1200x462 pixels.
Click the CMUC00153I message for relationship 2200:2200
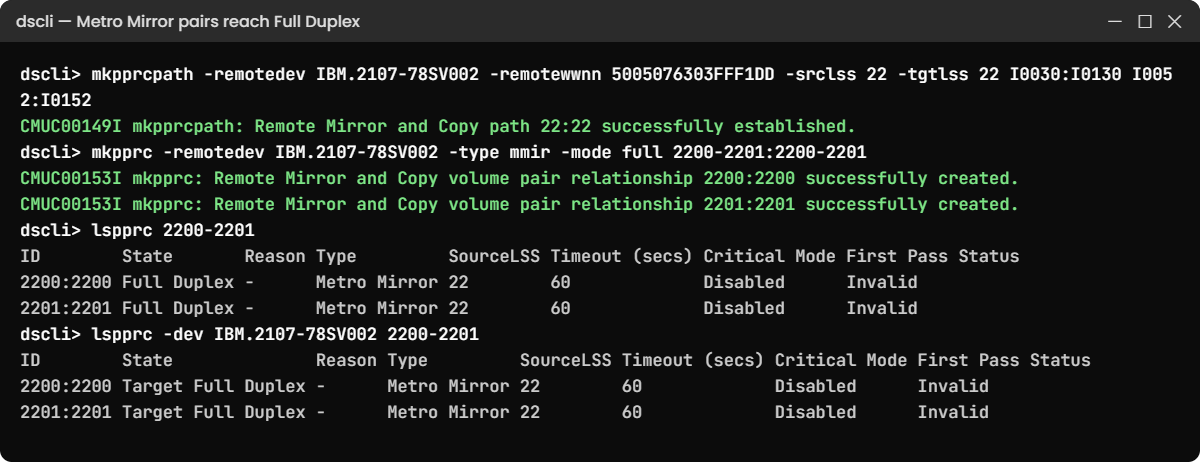pyautogui.click(x=519, y=179)
